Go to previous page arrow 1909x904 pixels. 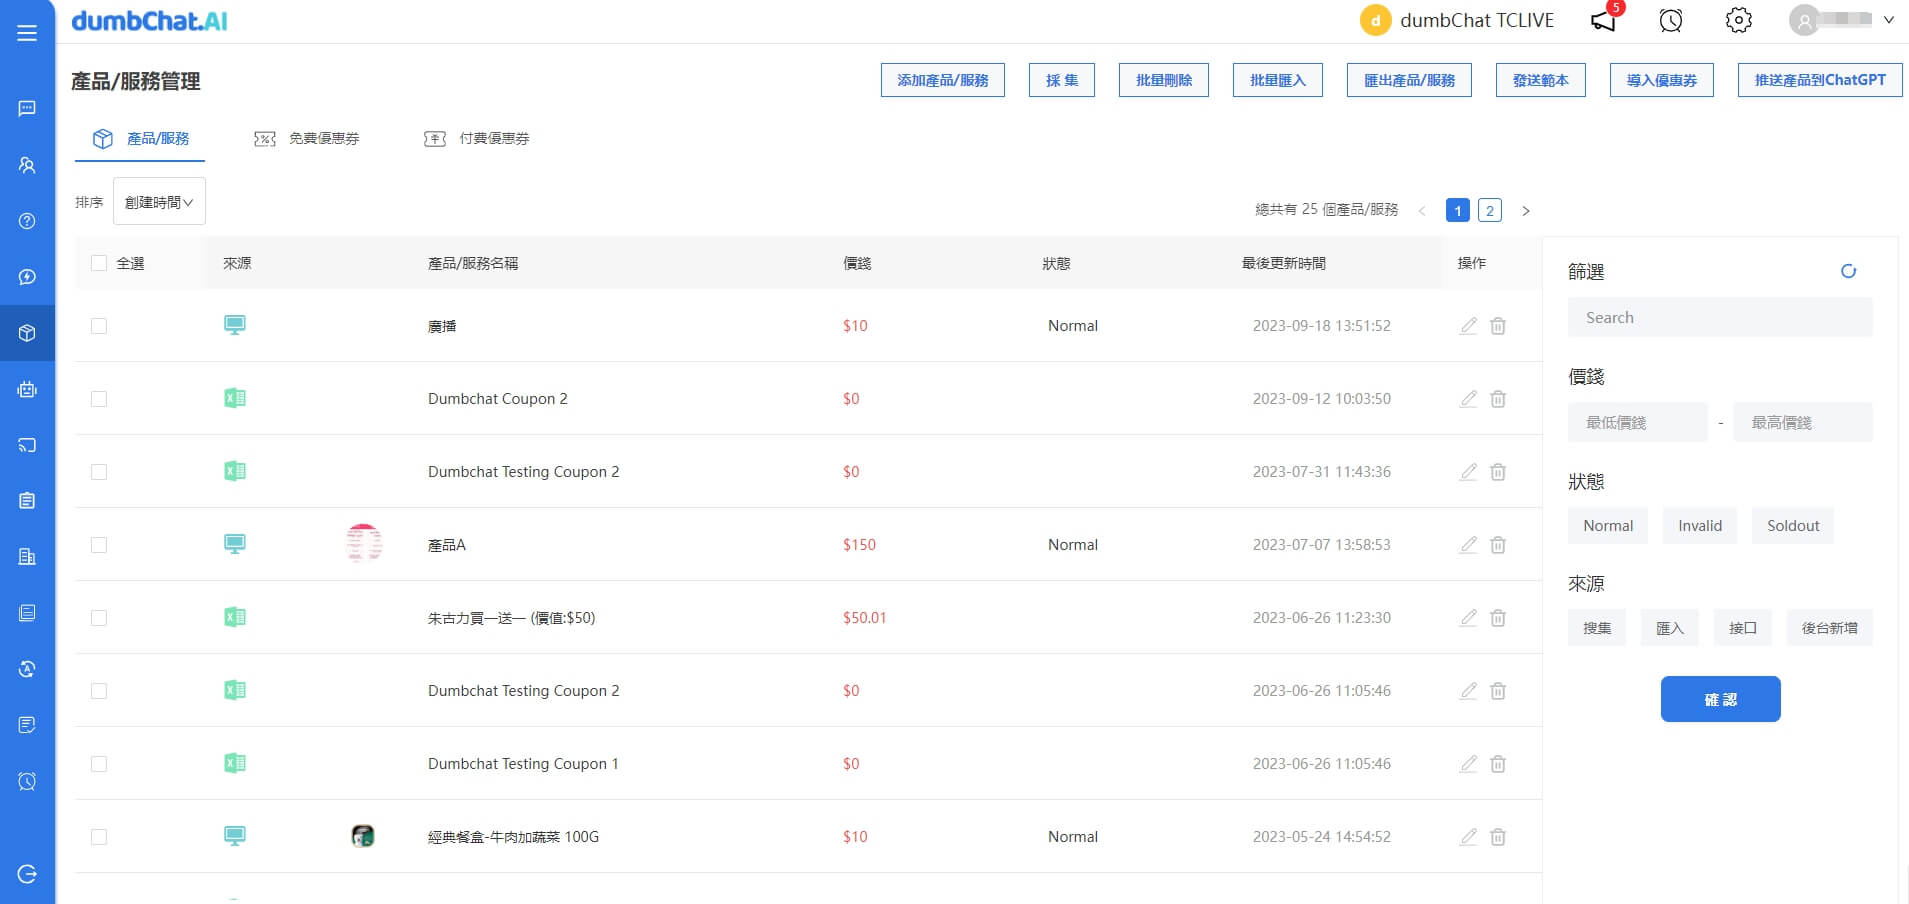tap(1422, 211)
